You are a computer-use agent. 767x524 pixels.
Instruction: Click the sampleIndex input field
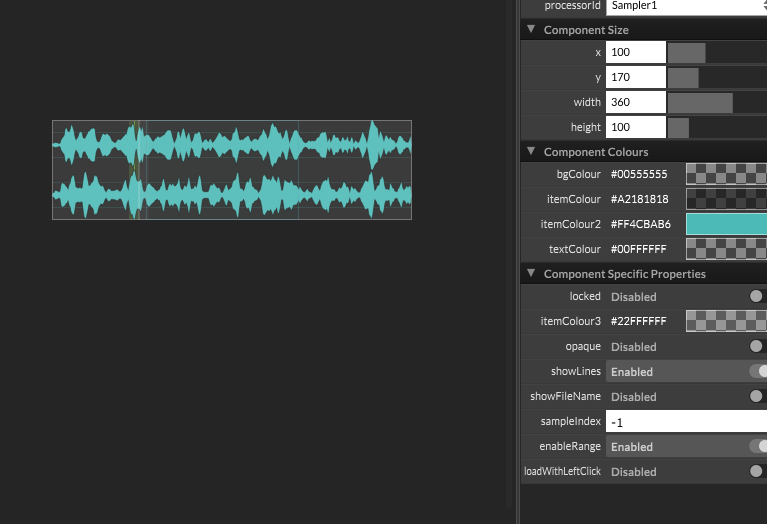tap(686, 422)
